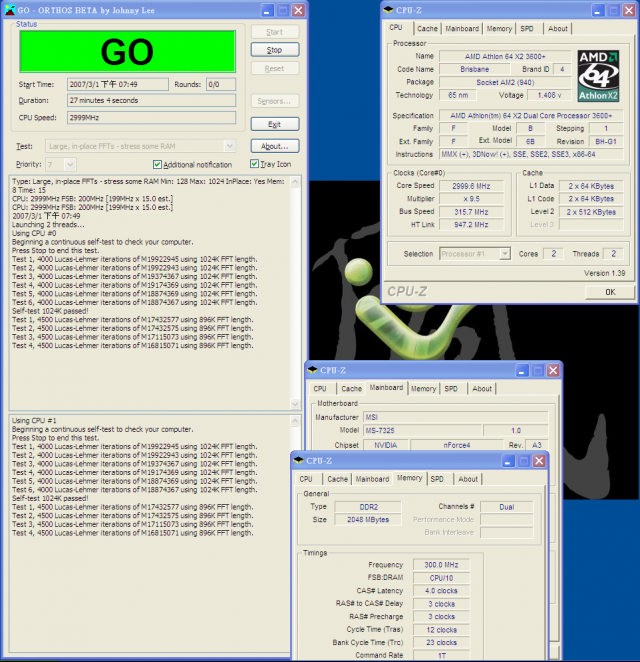Click the CPU Speed field showing 2999MHz
This screenshot has height=662, width=640.
click(x=151, y=118)
